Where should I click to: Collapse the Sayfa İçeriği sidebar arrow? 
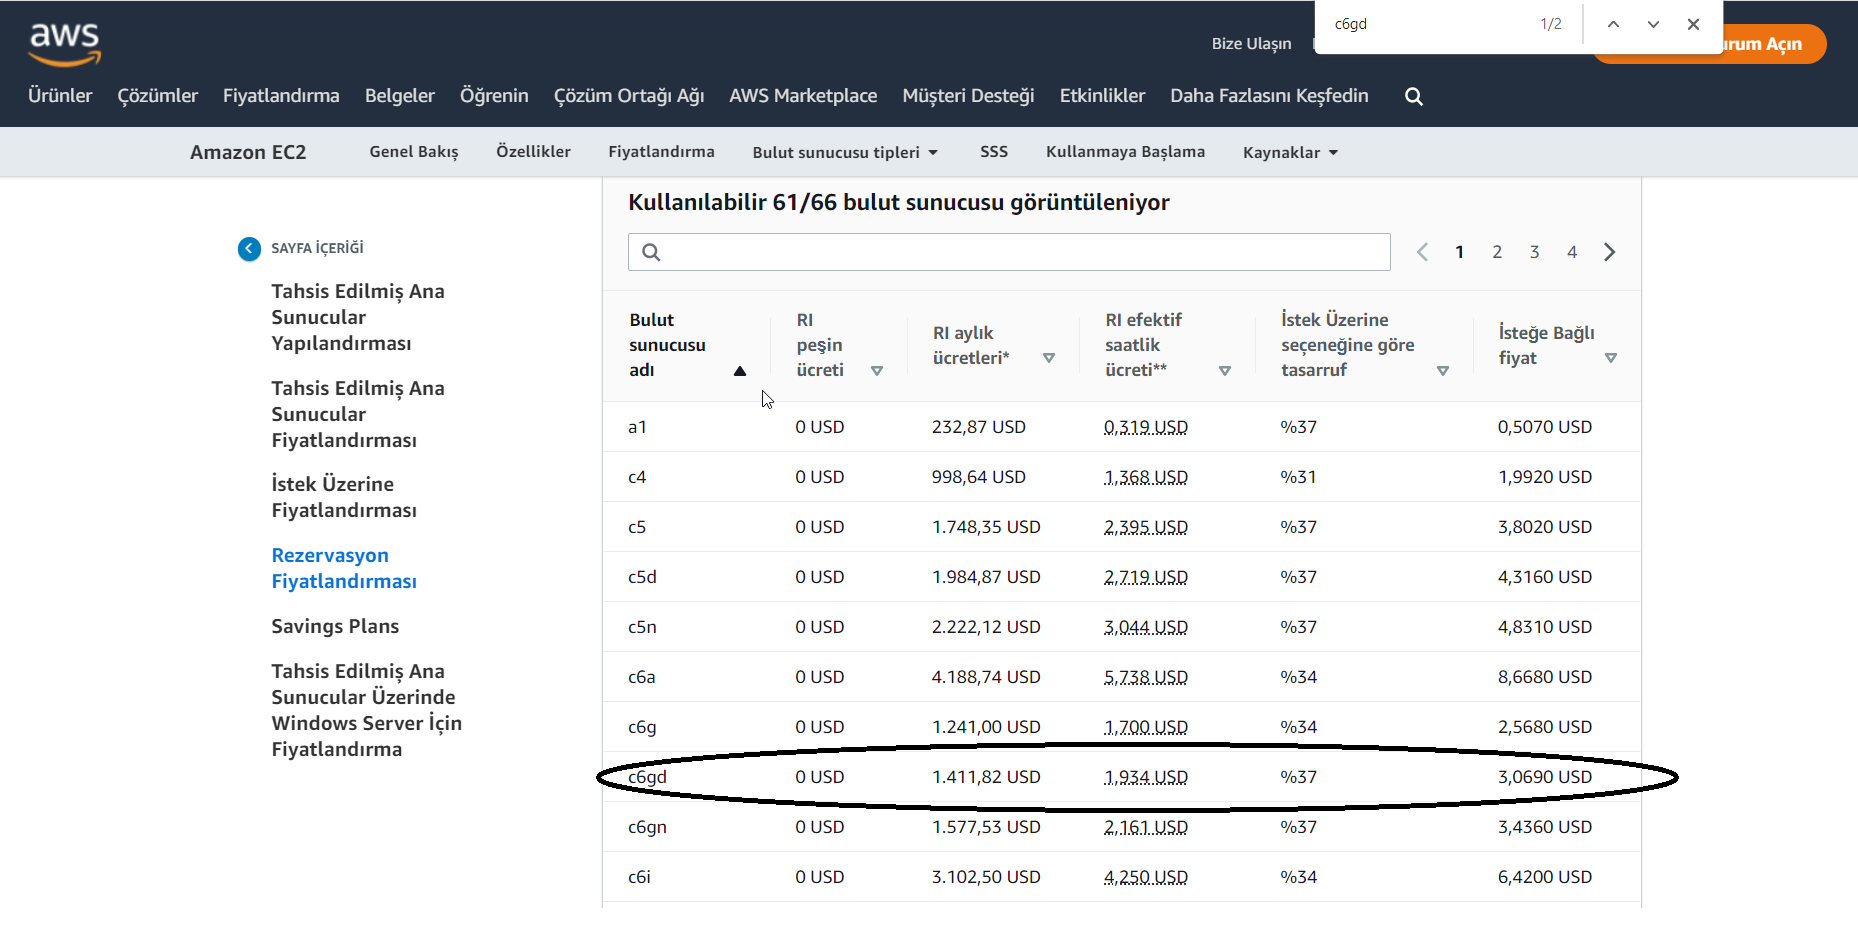click(249, 249)
